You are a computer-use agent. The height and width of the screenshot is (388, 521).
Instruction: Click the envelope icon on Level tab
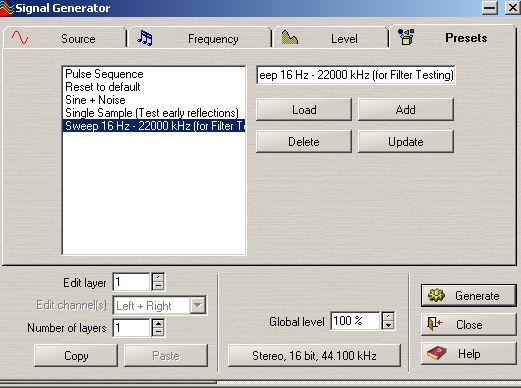pyautogui.click(x=289, y=37)
